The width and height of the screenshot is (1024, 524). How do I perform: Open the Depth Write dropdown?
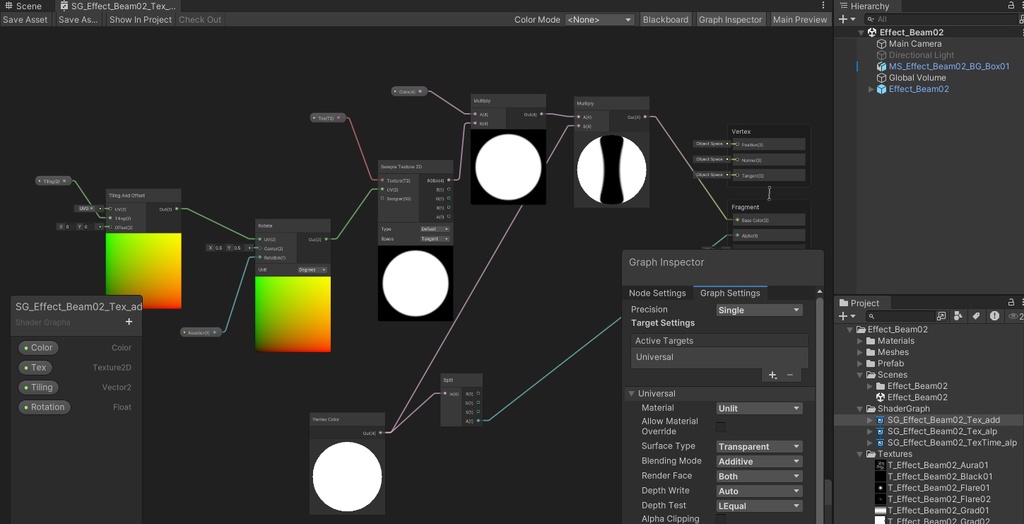759,491
